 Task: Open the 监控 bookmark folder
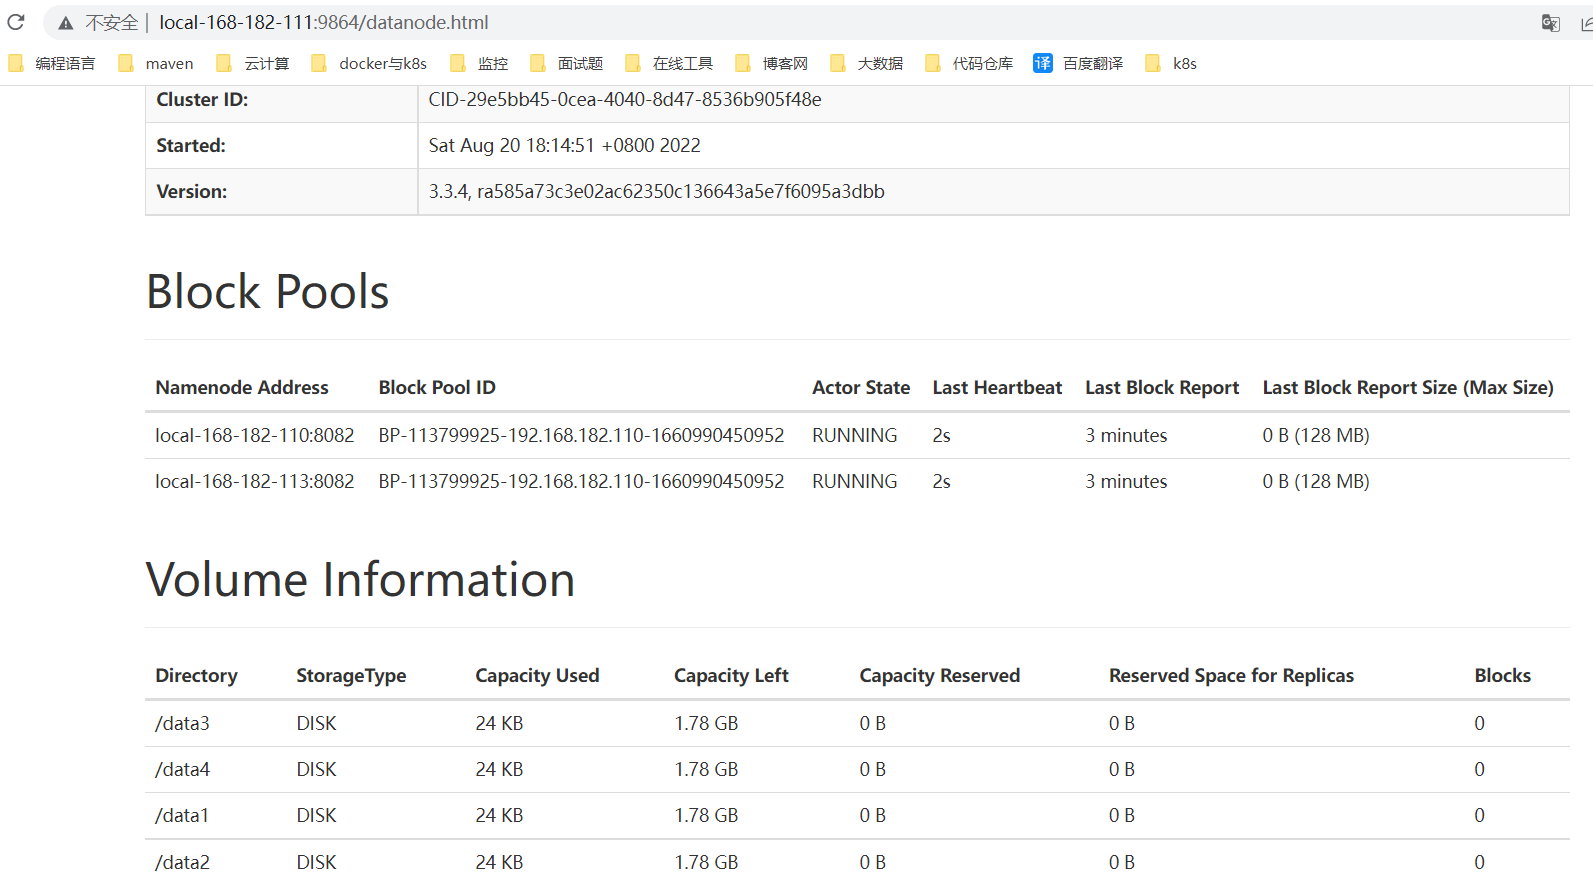click(x=479, y=63)
